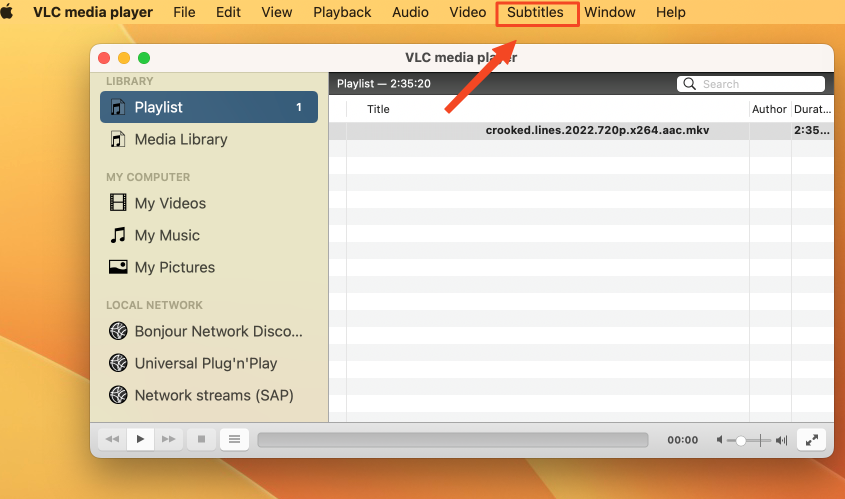Click the Network streams globe icon

pos(119,395)
